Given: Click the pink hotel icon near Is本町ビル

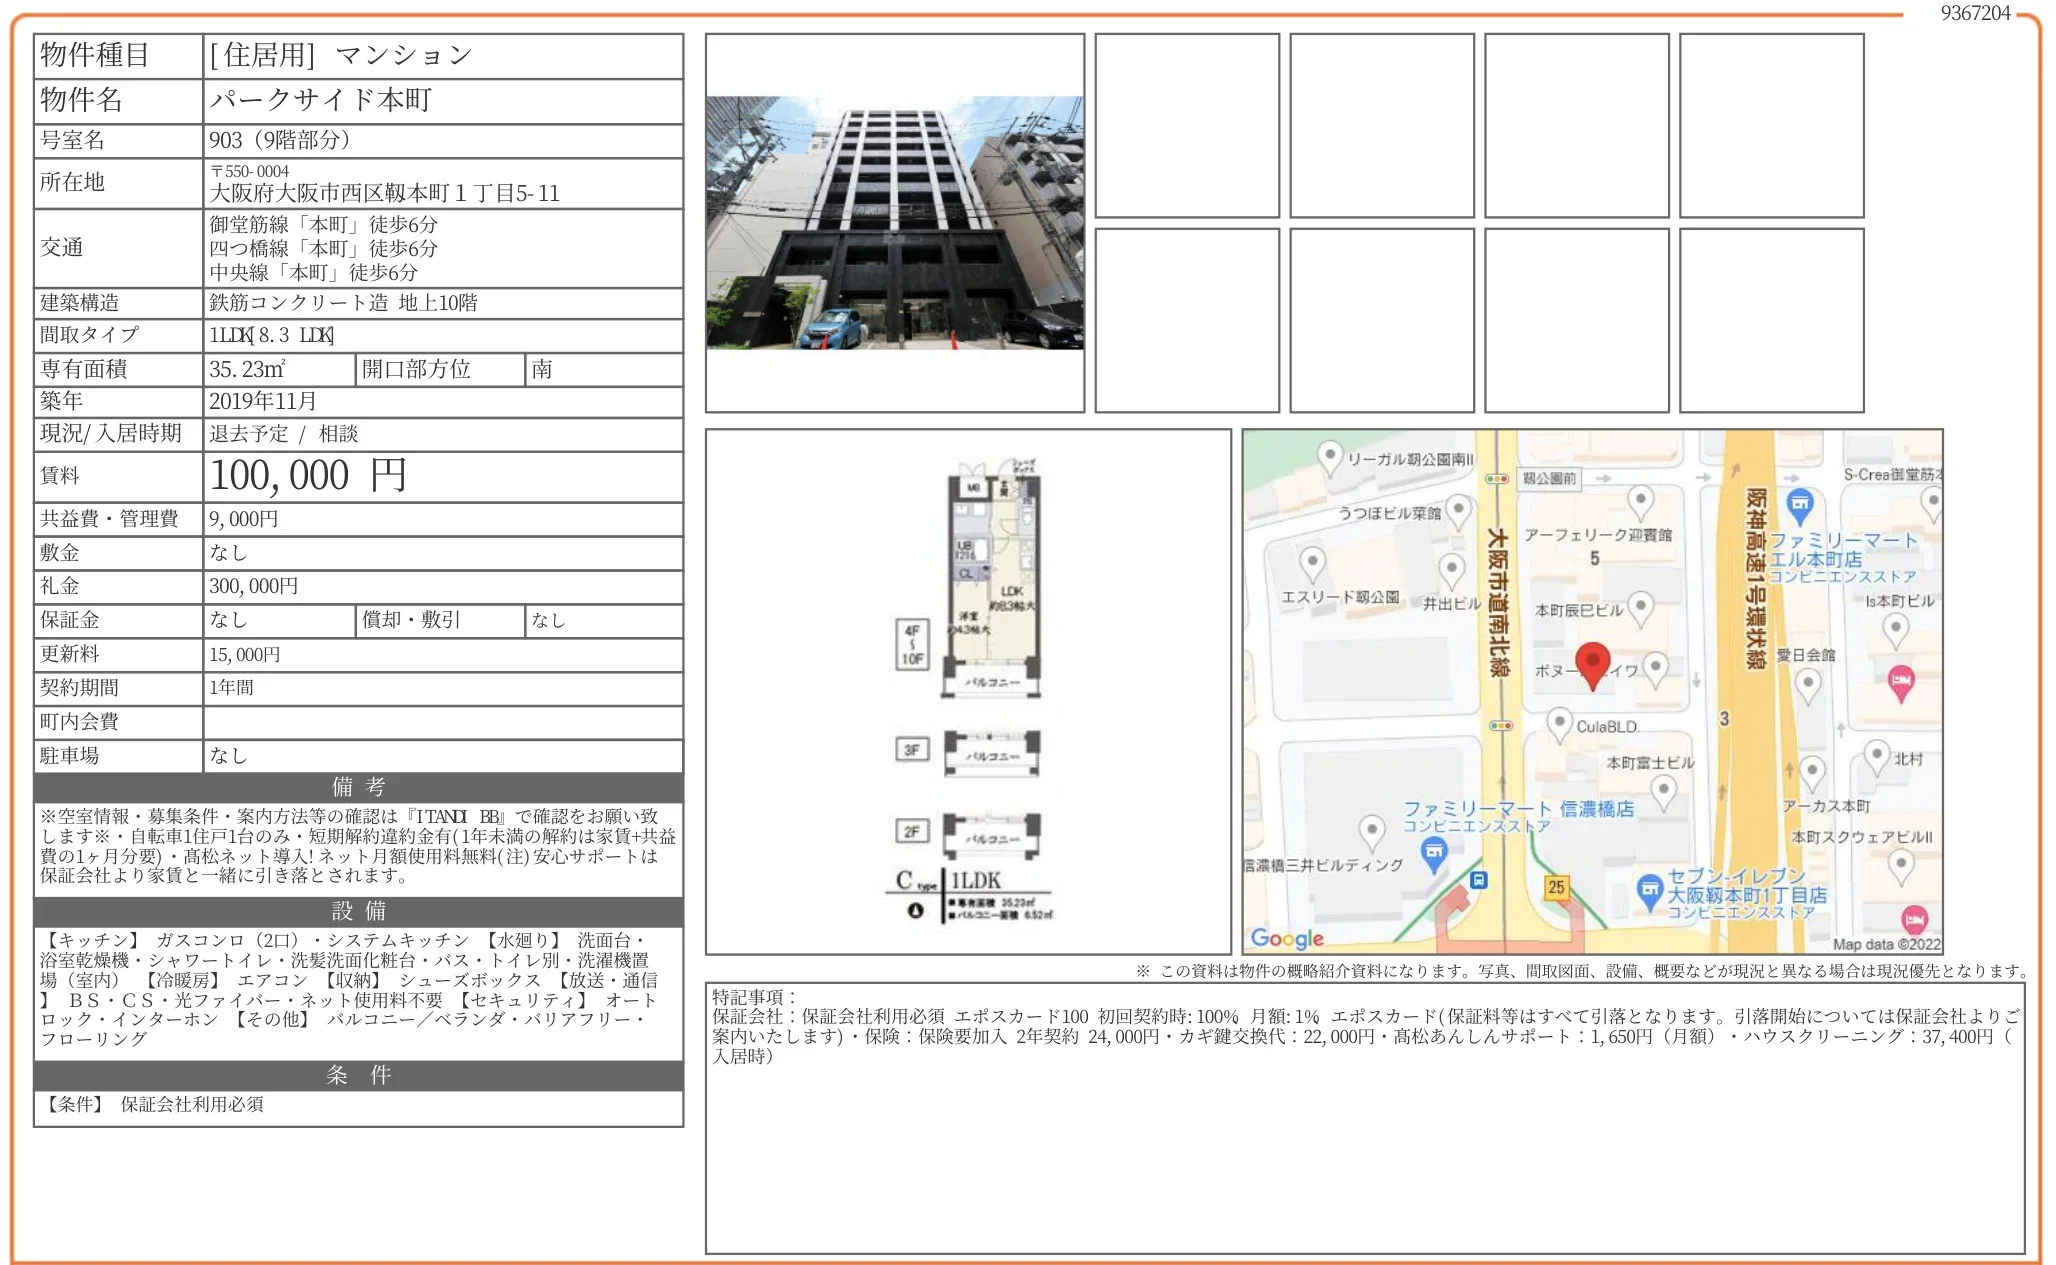Looking at the screenshot, I should click(x=1901, y=681).
